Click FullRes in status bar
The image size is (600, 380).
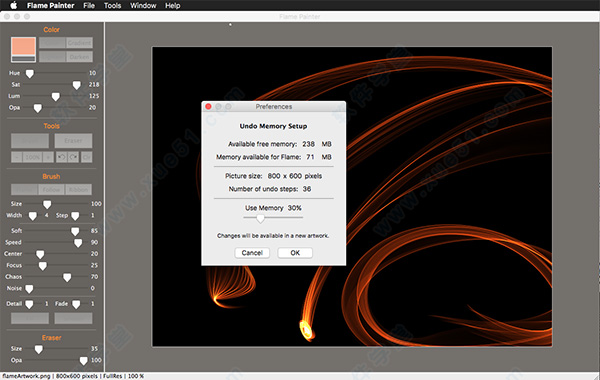tap(113, 376)
